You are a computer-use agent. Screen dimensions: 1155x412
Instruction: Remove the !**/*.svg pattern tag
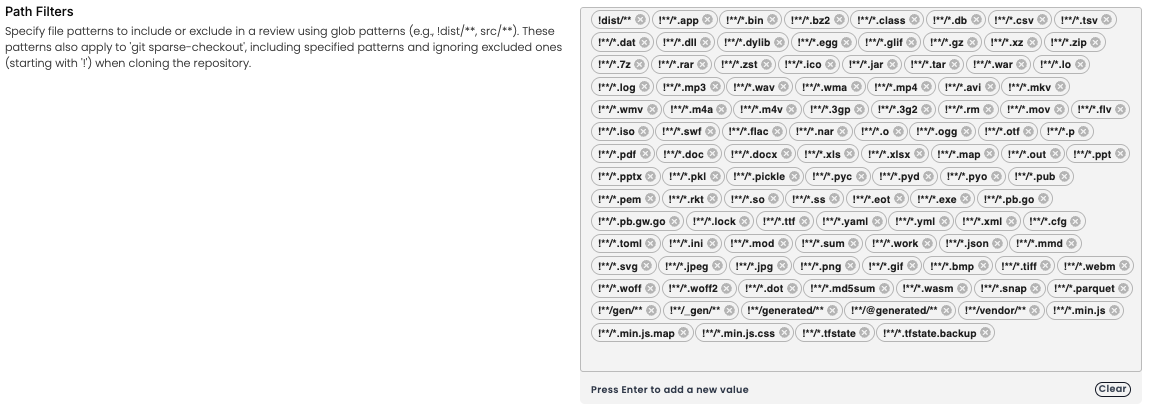[647, 266]
